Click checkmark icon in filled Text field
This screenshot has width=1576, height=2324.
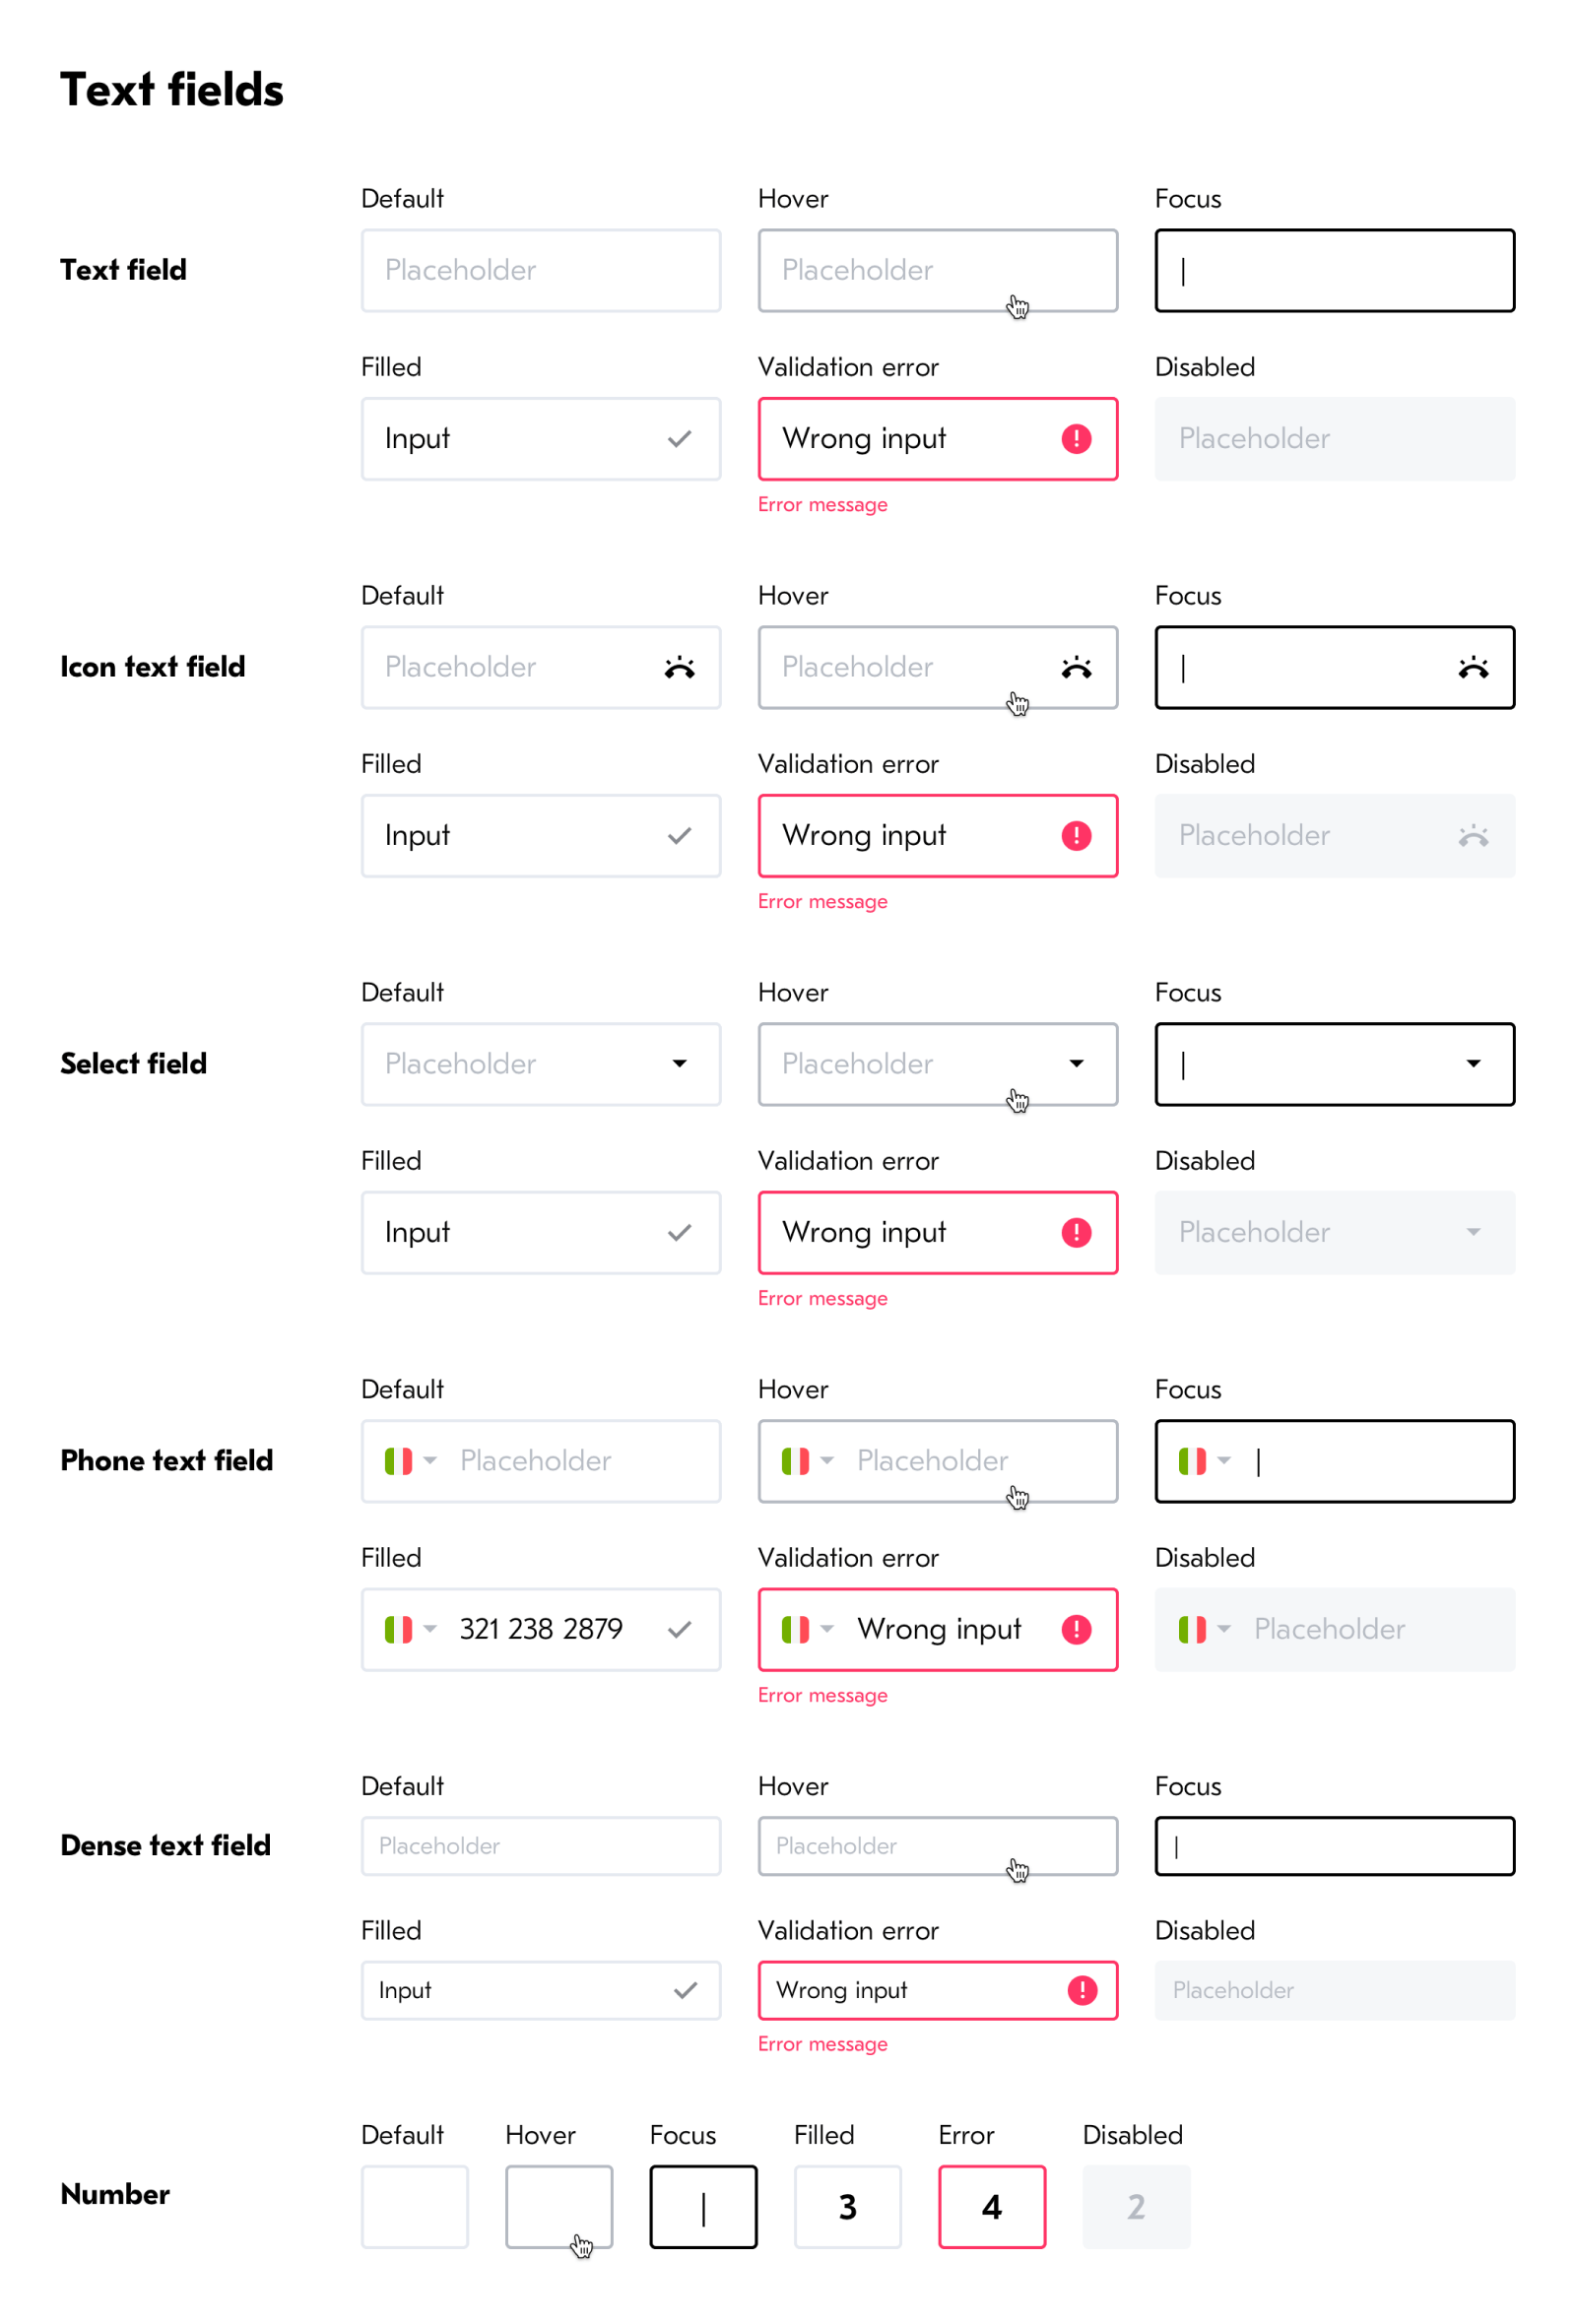680,439
